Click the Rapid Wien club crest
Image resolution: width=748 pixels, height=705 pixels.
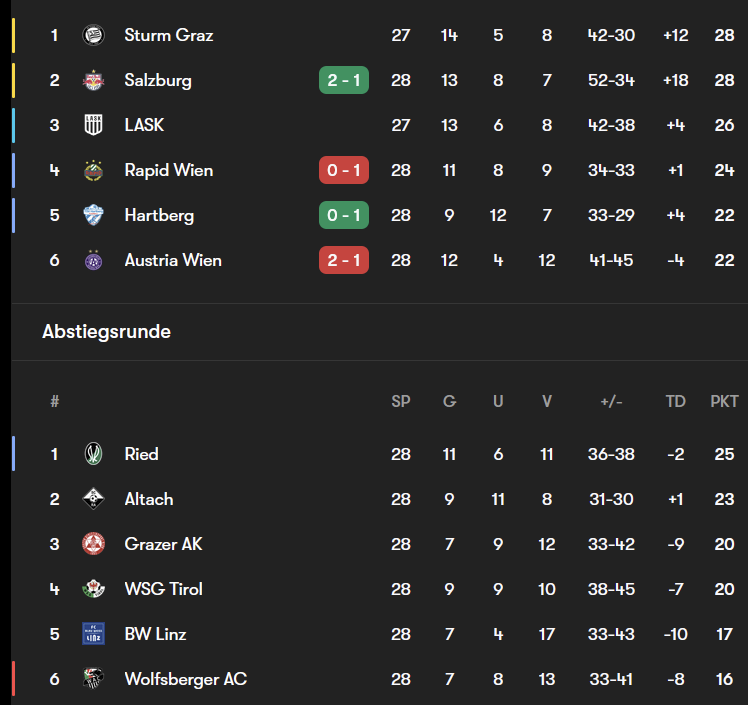pos(93,170)
